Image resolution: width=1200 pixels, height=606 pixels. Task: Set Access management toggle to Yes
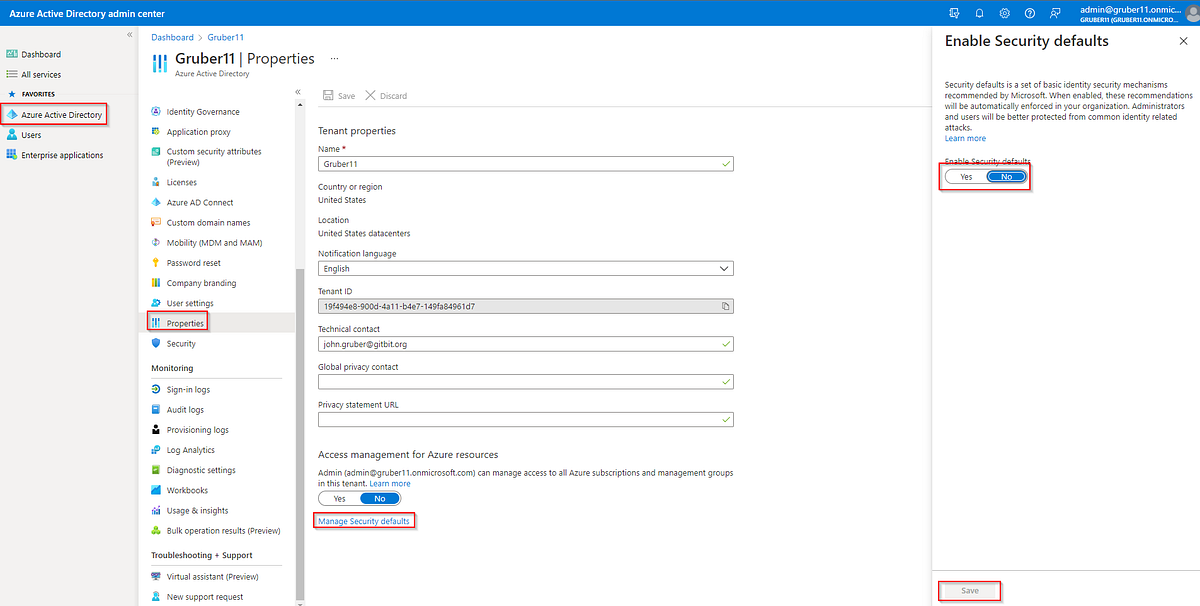[x=339, y=497]
